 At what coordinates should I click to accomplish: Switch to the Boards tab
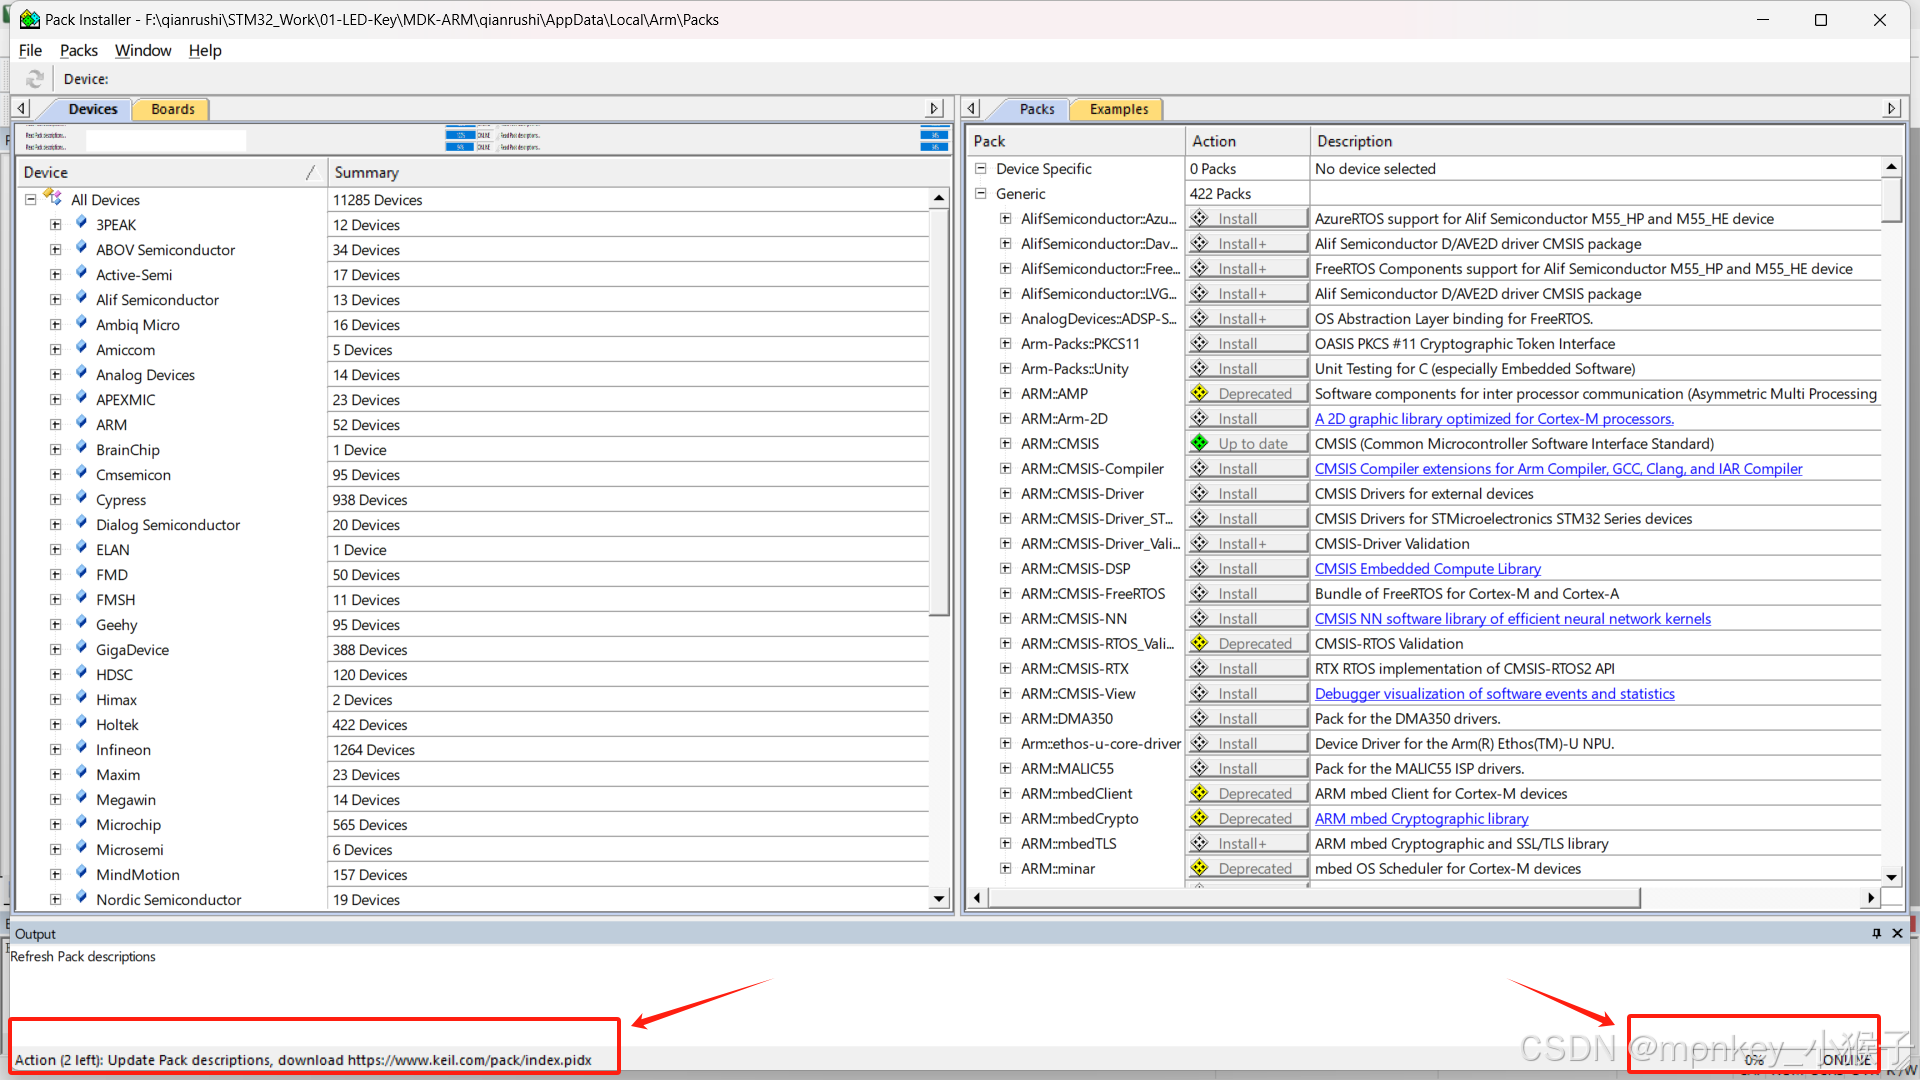pos(172,109)
